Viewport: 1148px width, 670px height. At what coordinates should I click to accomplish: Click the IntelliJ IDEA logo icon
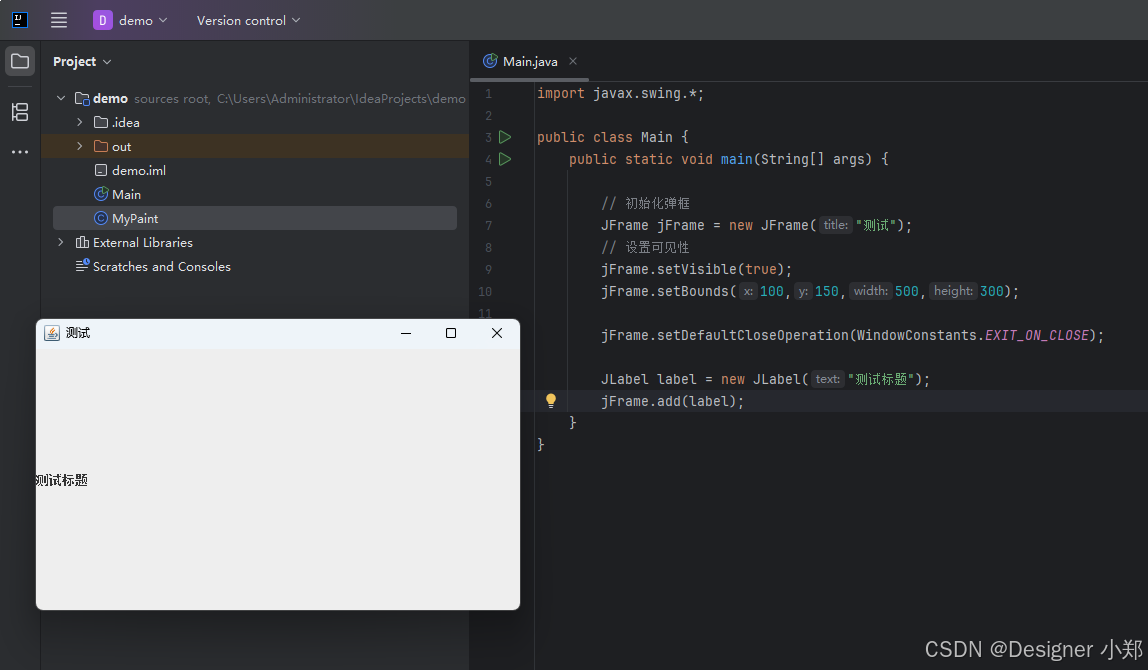click(x=20, y=21)
